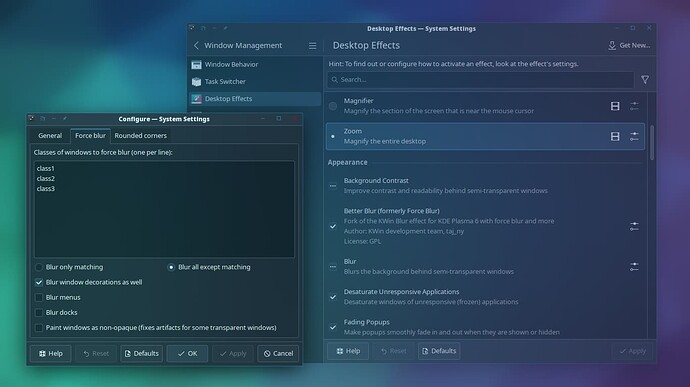Viewport: 690px width, 387px height.
Task: Cancel the Configure dialog
Action: coord(278,354)
